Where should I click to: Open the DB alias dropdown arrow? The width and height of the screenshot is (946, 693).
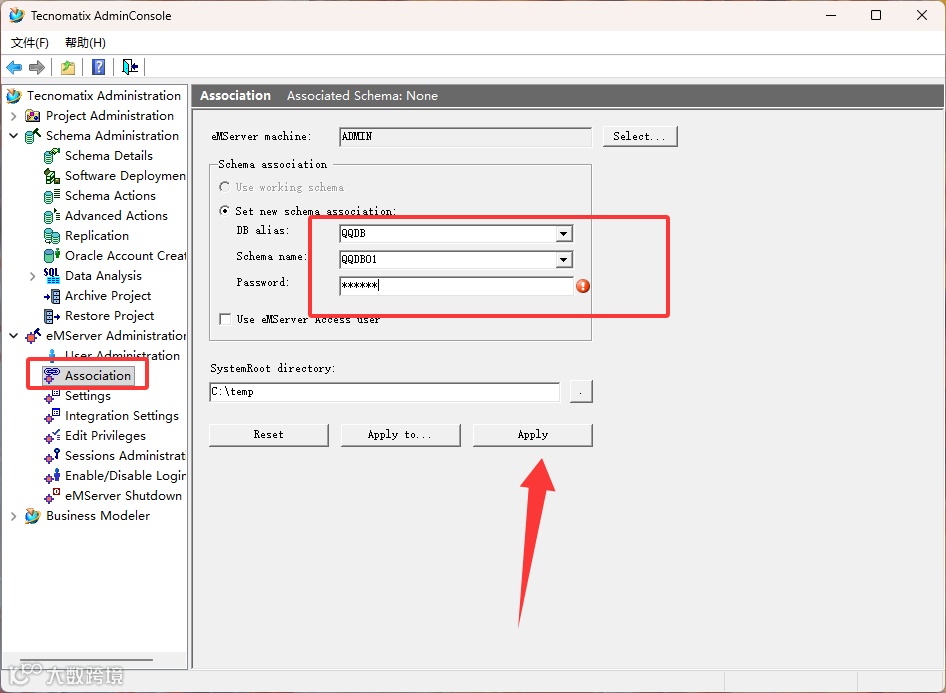563,233
